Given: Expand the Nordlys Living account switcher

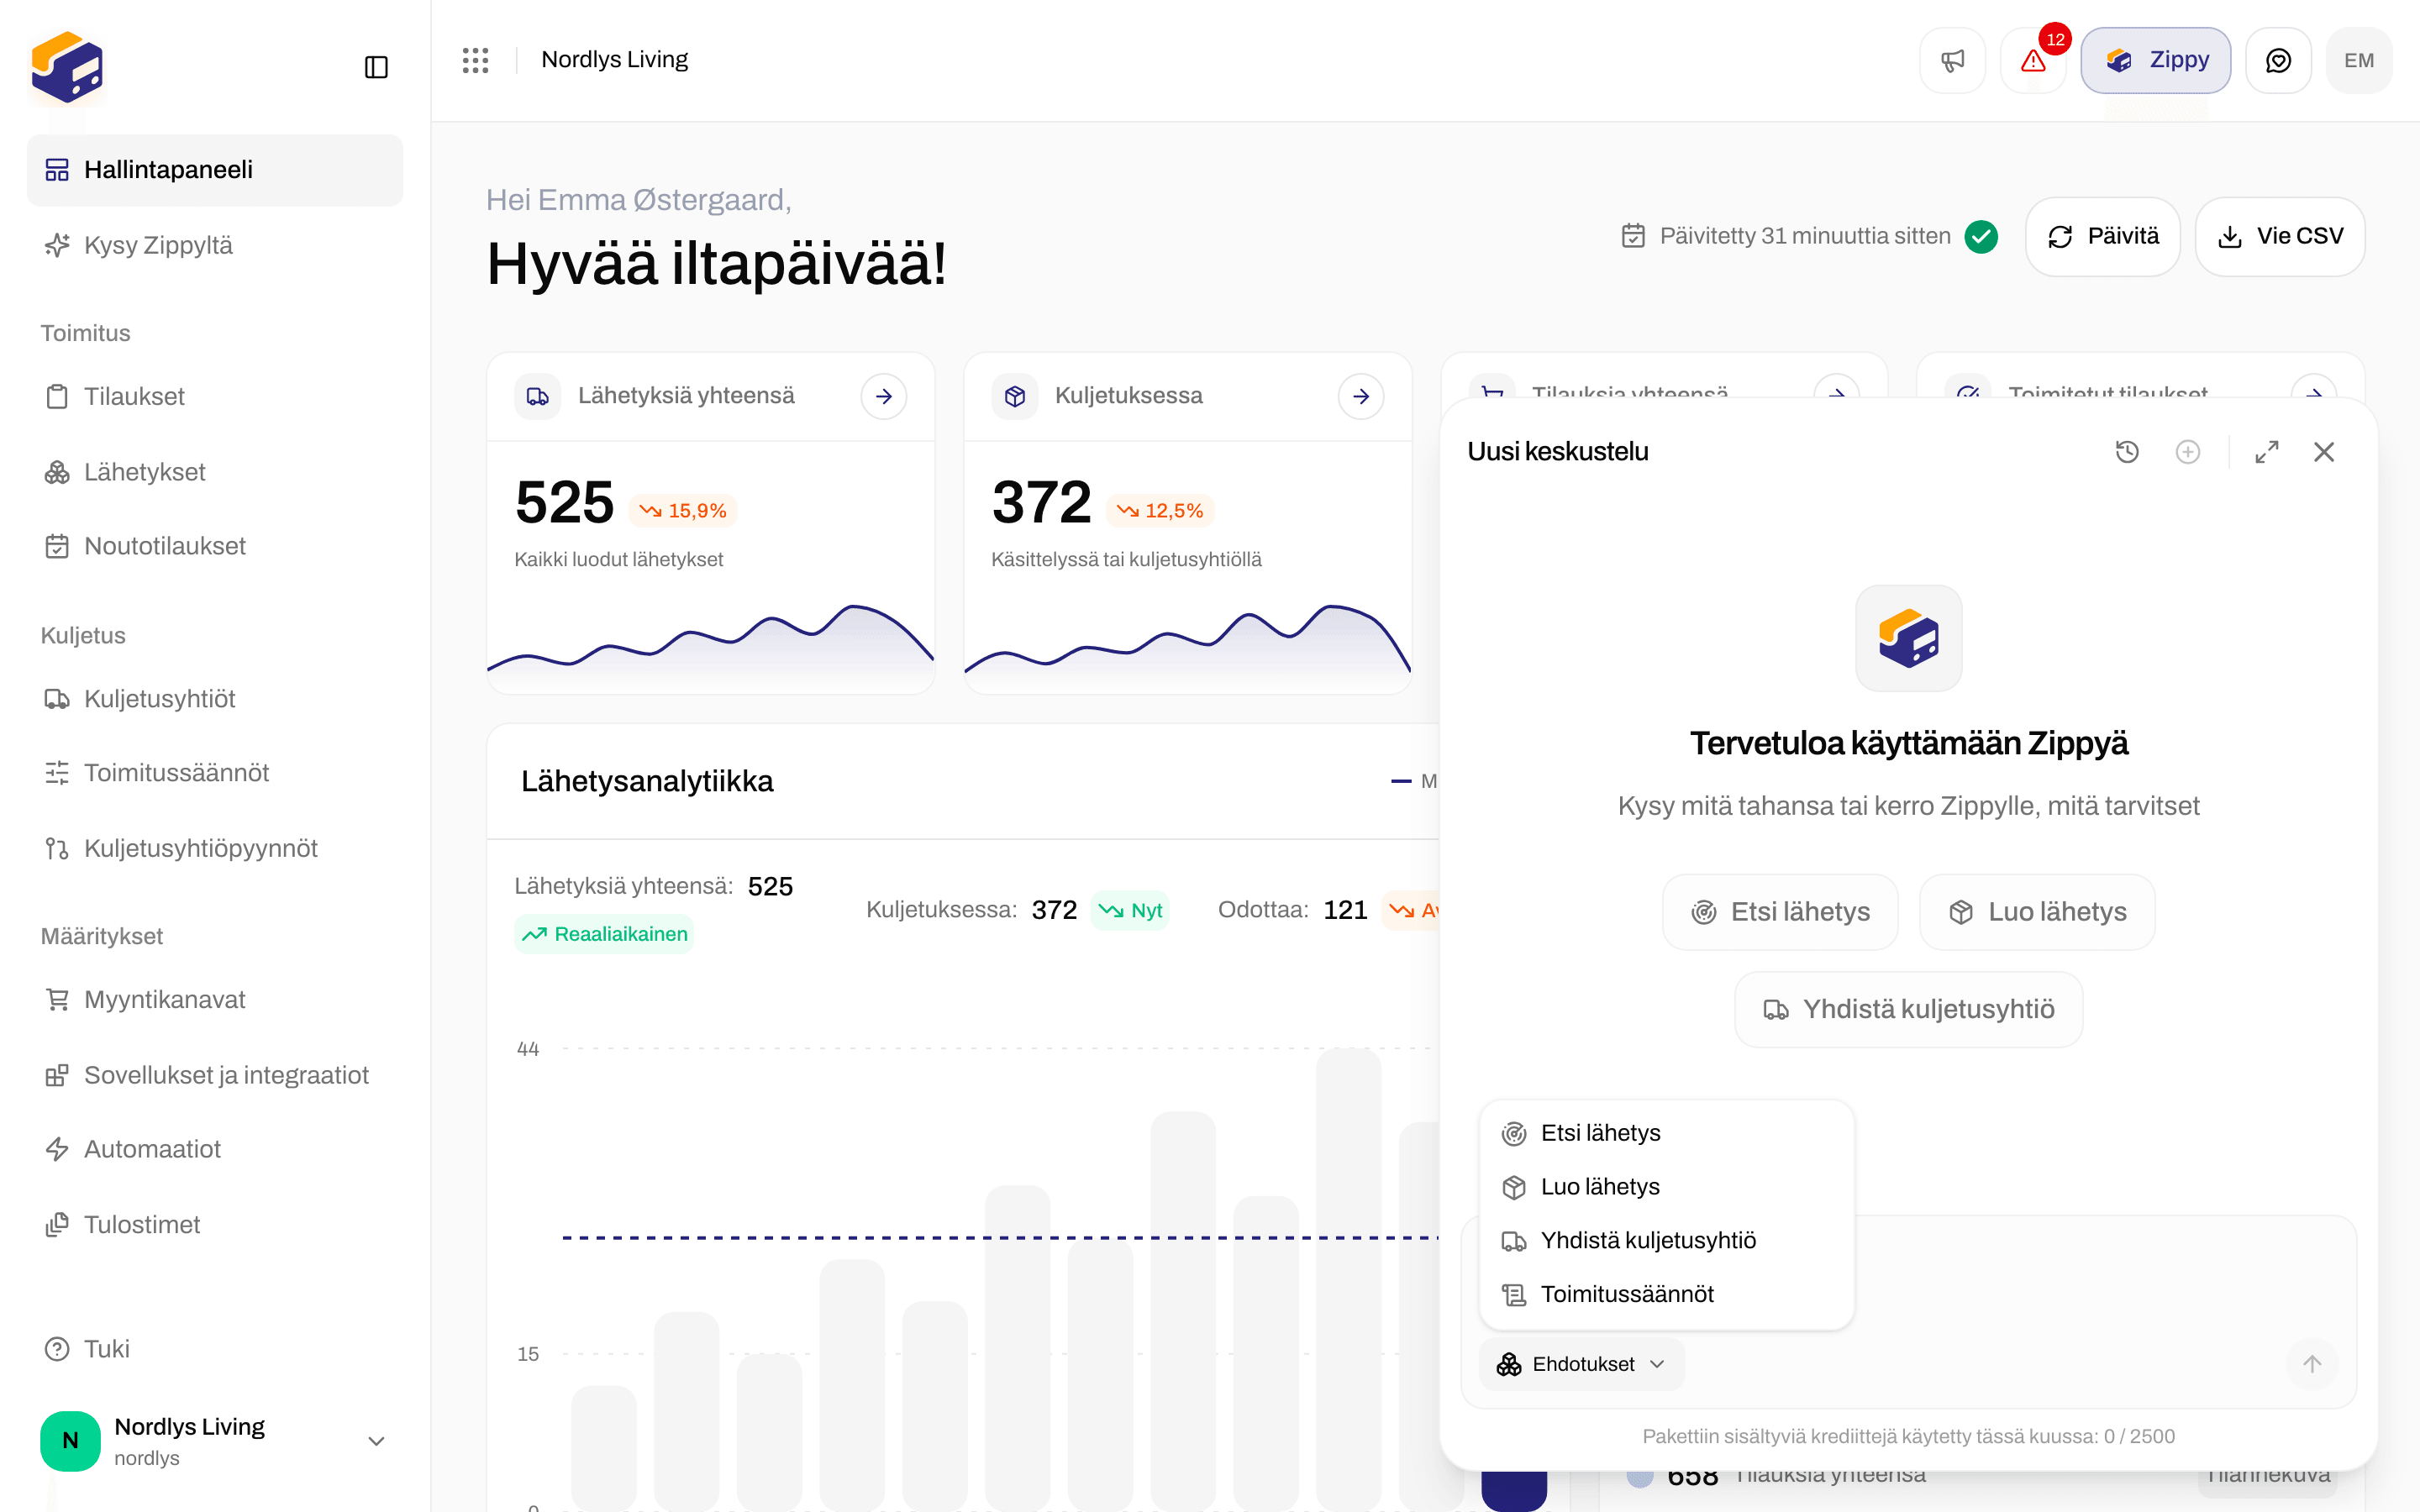Looking at the screenshot, I should tap(215, 1440).
